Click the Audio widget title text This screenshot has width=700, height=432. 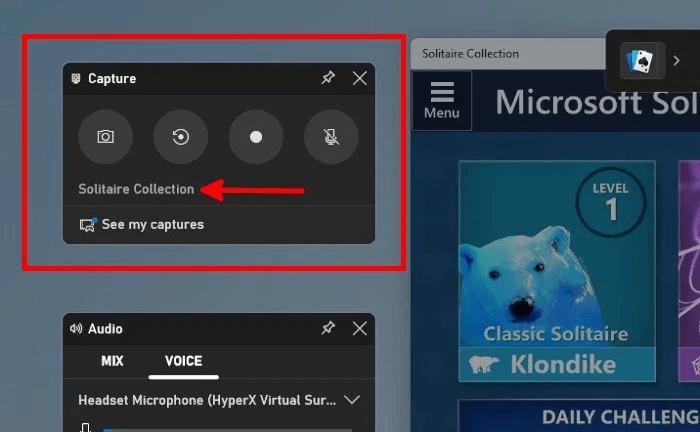(x=105, y=329)
